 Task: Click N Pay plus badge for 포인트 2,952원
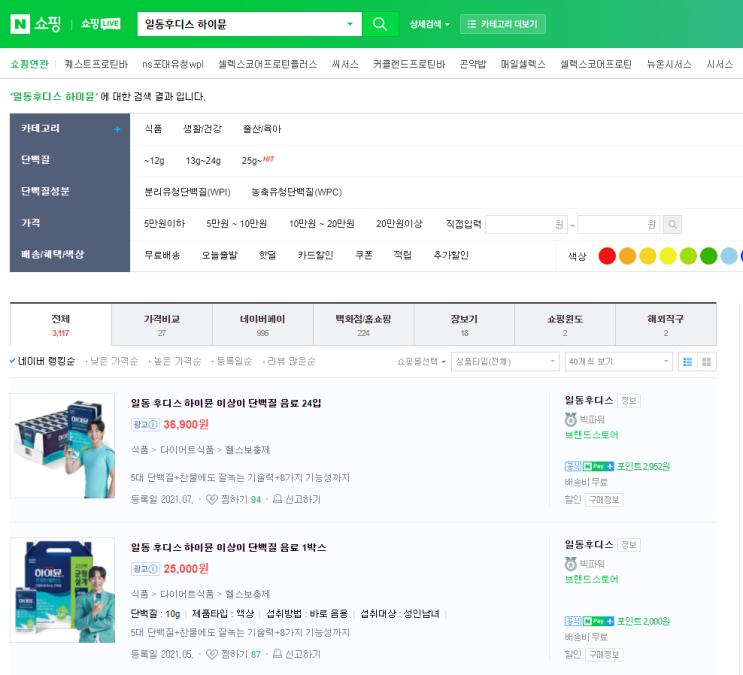[598, 466]
